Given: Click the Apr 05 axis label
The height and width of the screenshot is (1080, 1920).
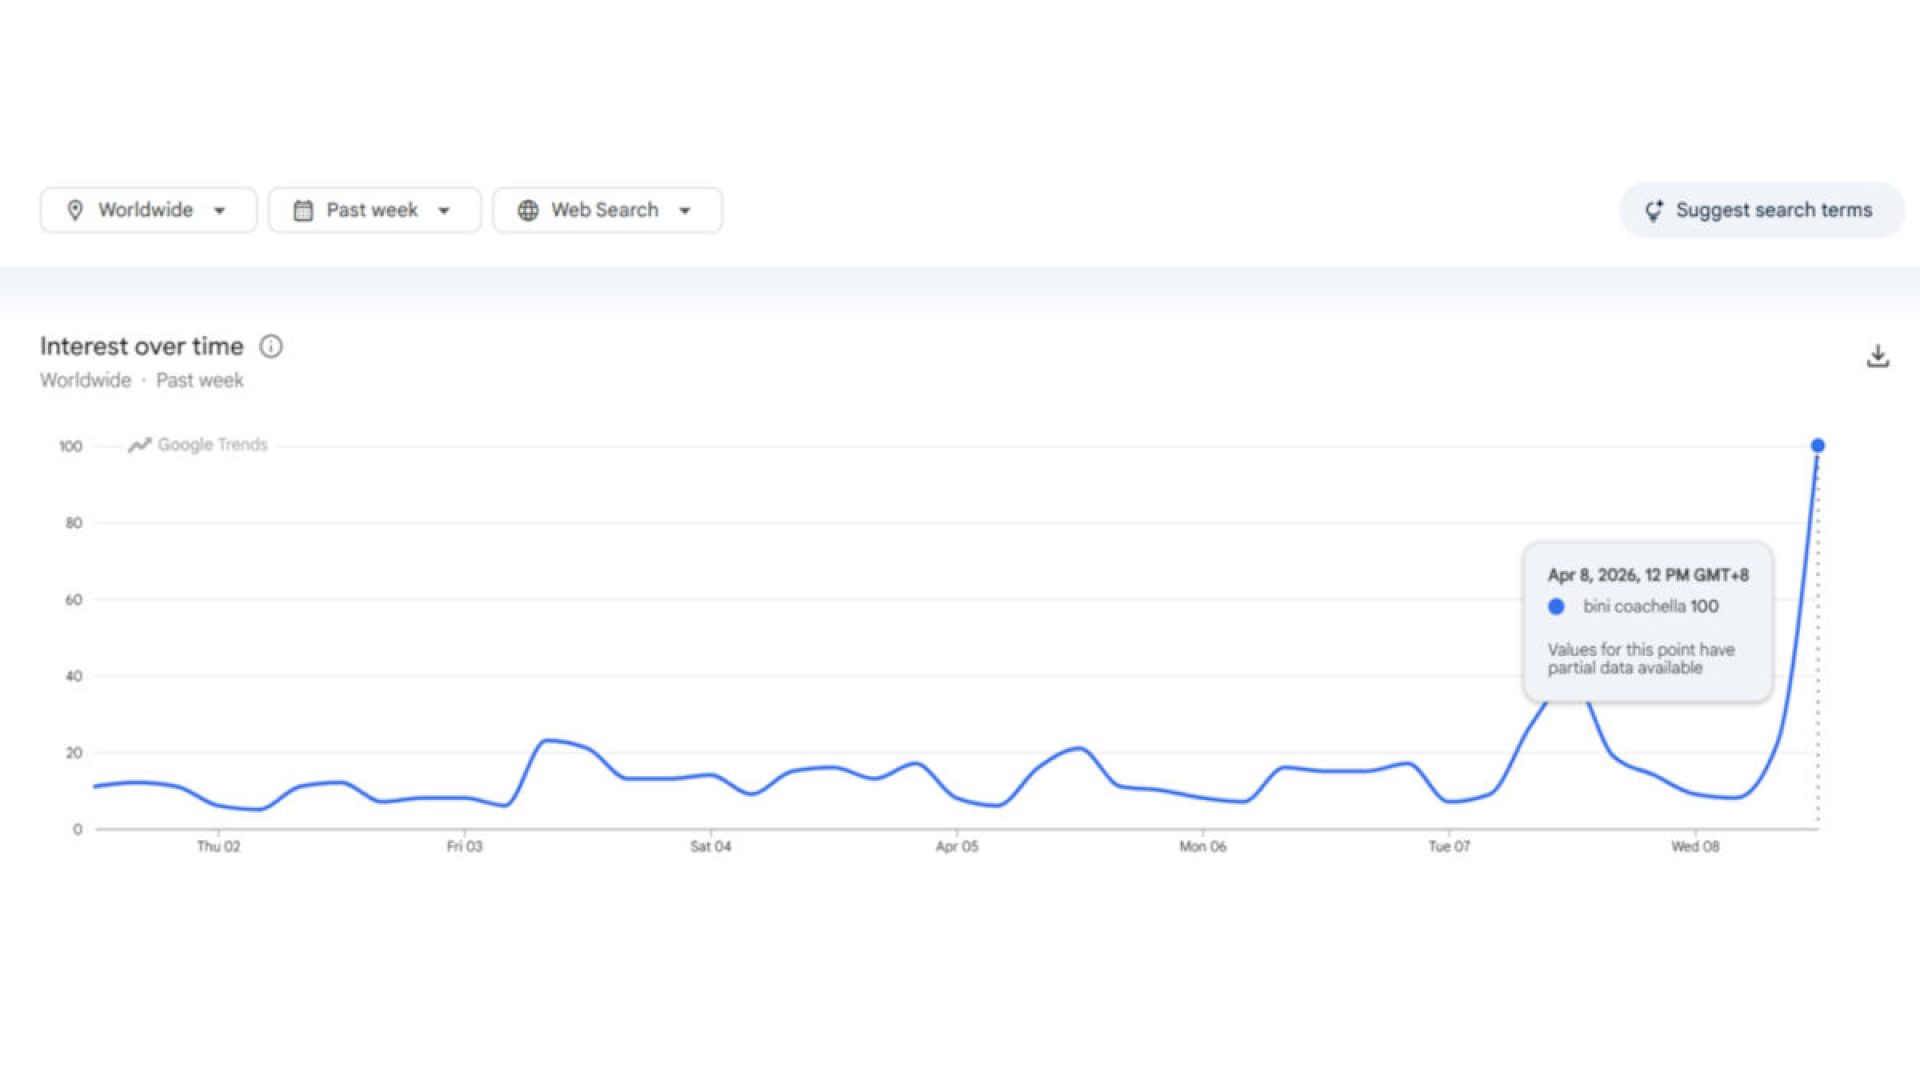Looking at the screenshot, I should 957,846.
